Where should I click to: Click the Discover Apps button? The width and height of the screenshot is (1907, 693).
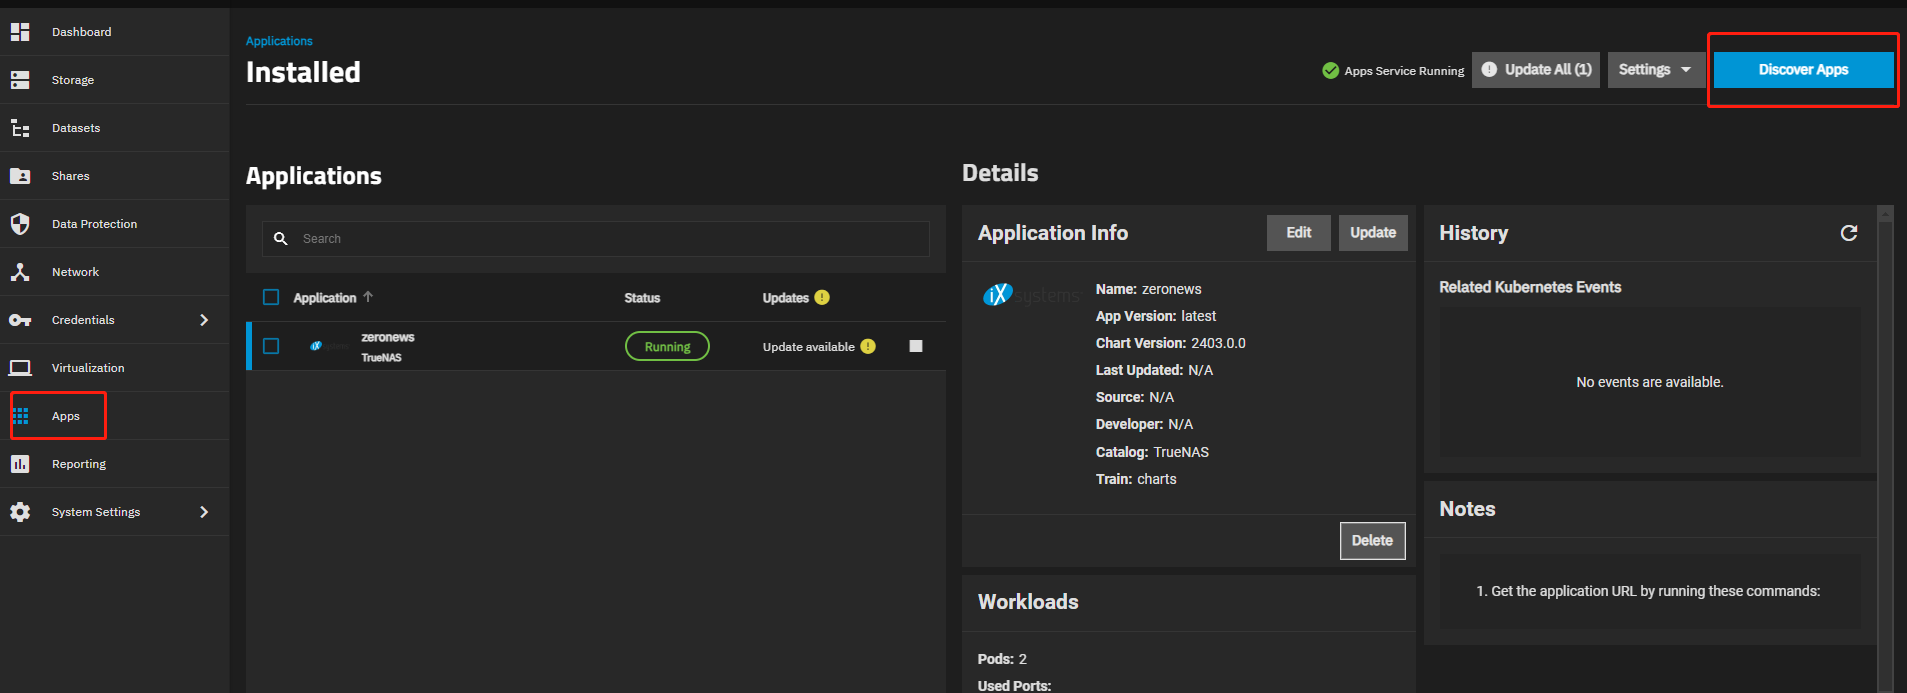[1803, 70]
